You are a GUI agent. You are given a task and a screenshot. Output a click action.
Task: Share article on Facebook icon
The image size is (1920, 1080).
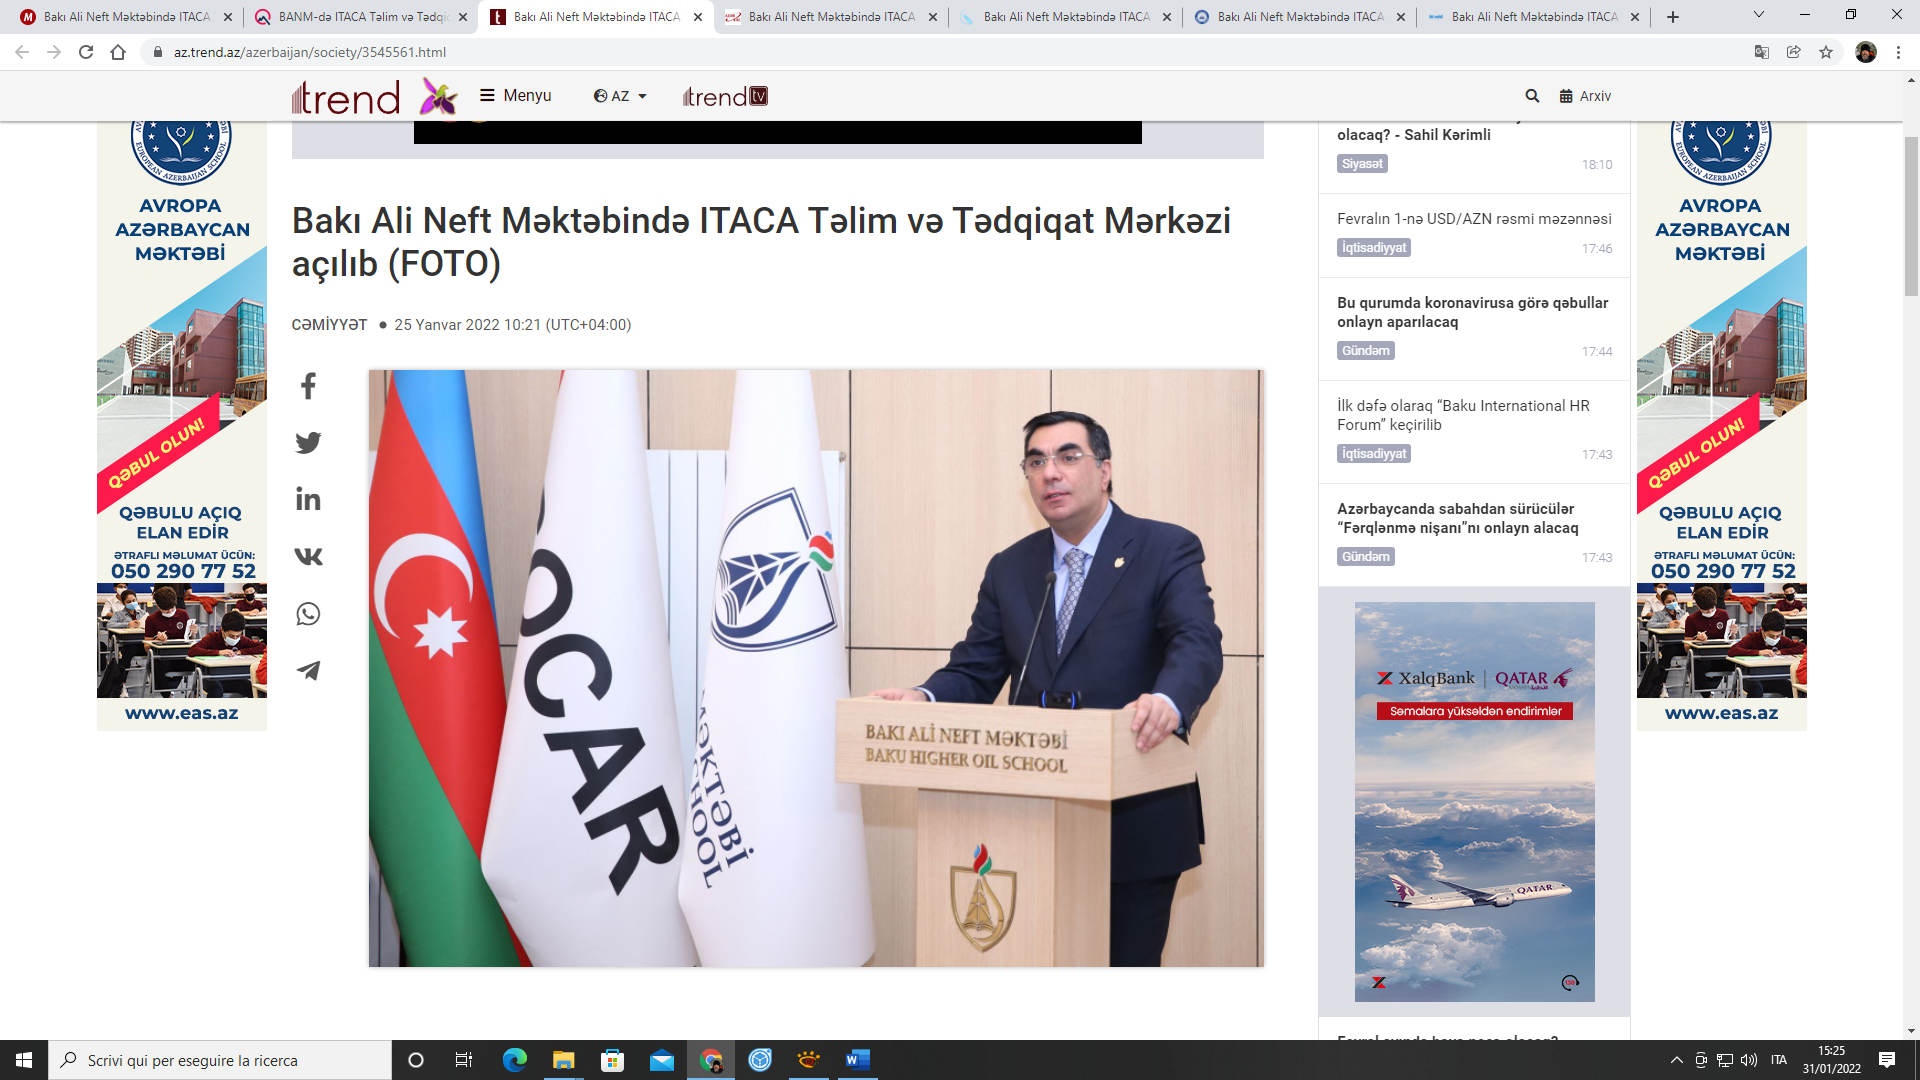click(x=308, y=386)
